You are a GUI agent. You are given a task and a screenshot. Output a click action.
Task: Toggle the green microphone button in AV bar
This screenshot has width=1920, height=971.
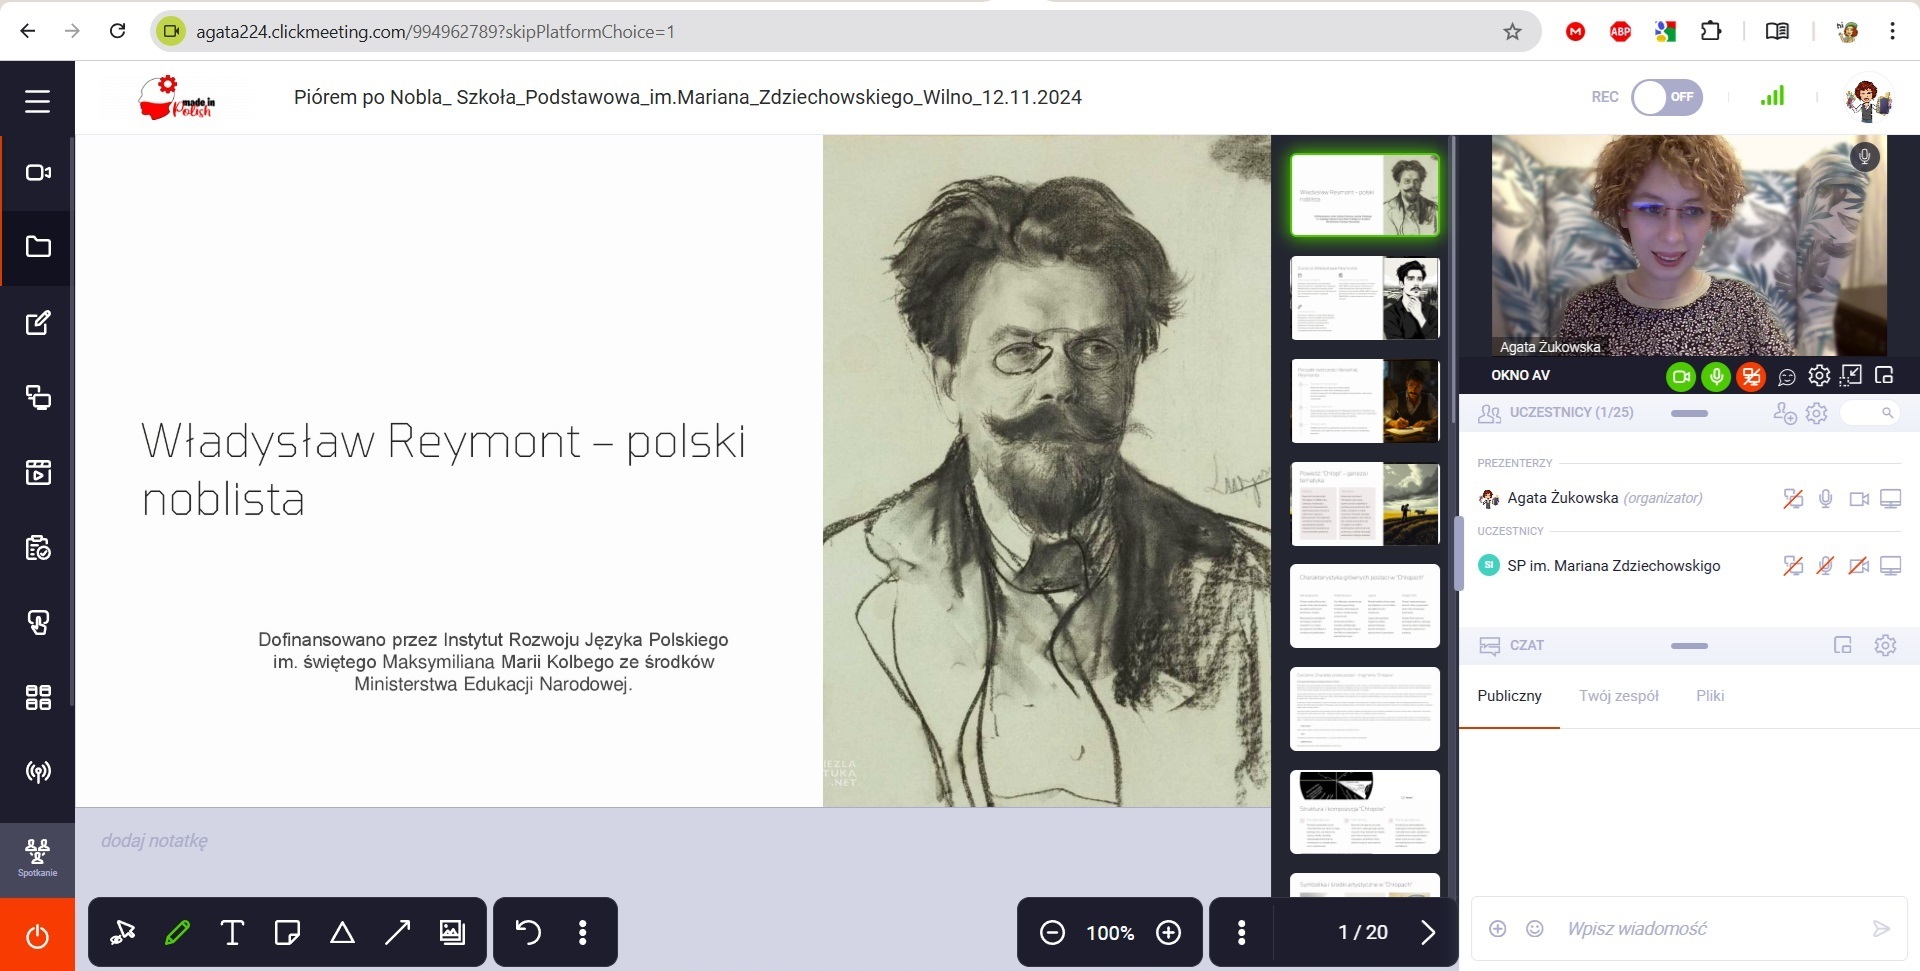point(1716,376)
